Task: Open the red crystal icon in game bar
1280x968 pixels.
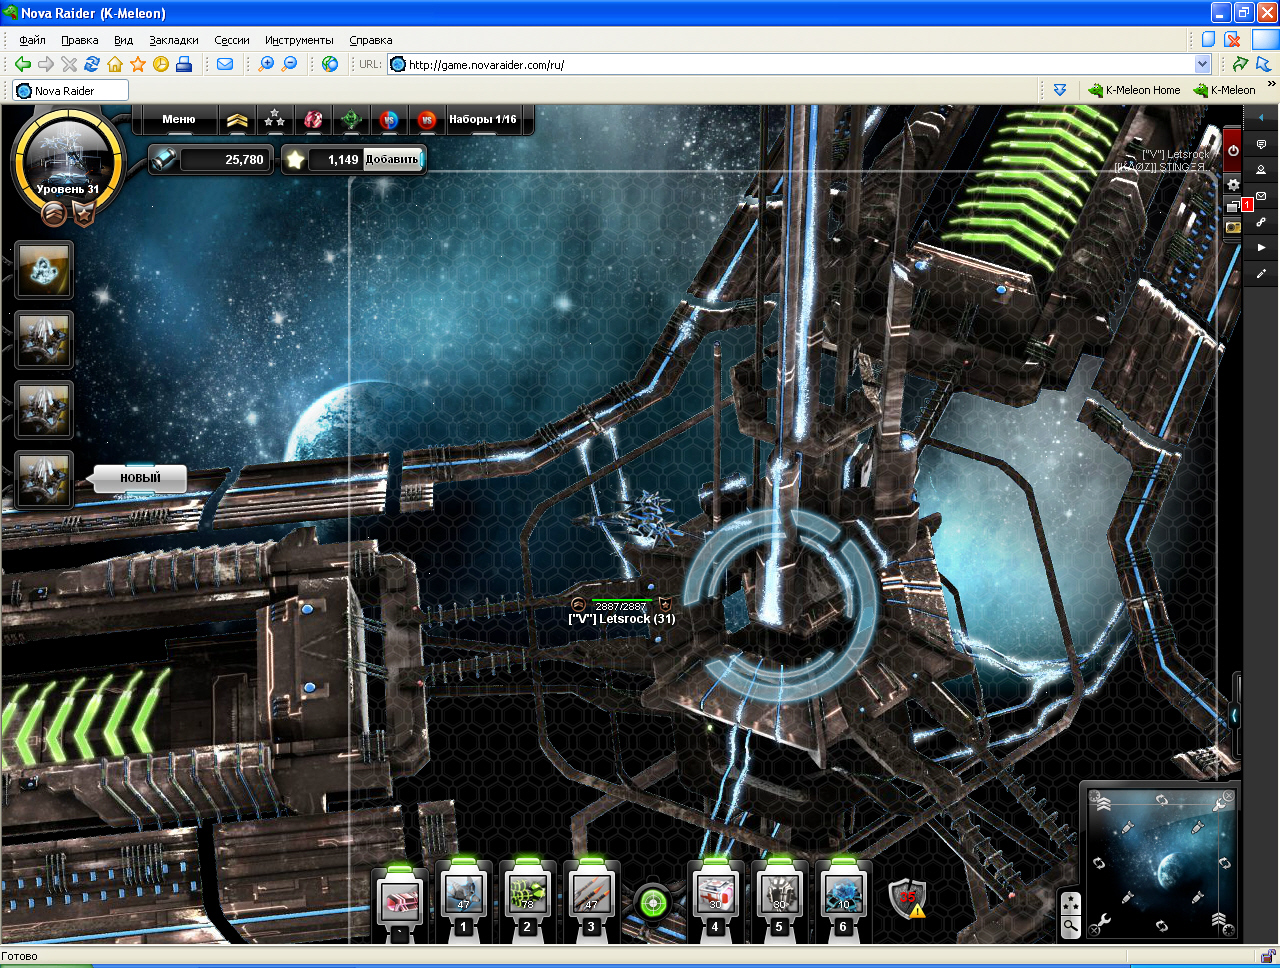Action: [313, 120]
